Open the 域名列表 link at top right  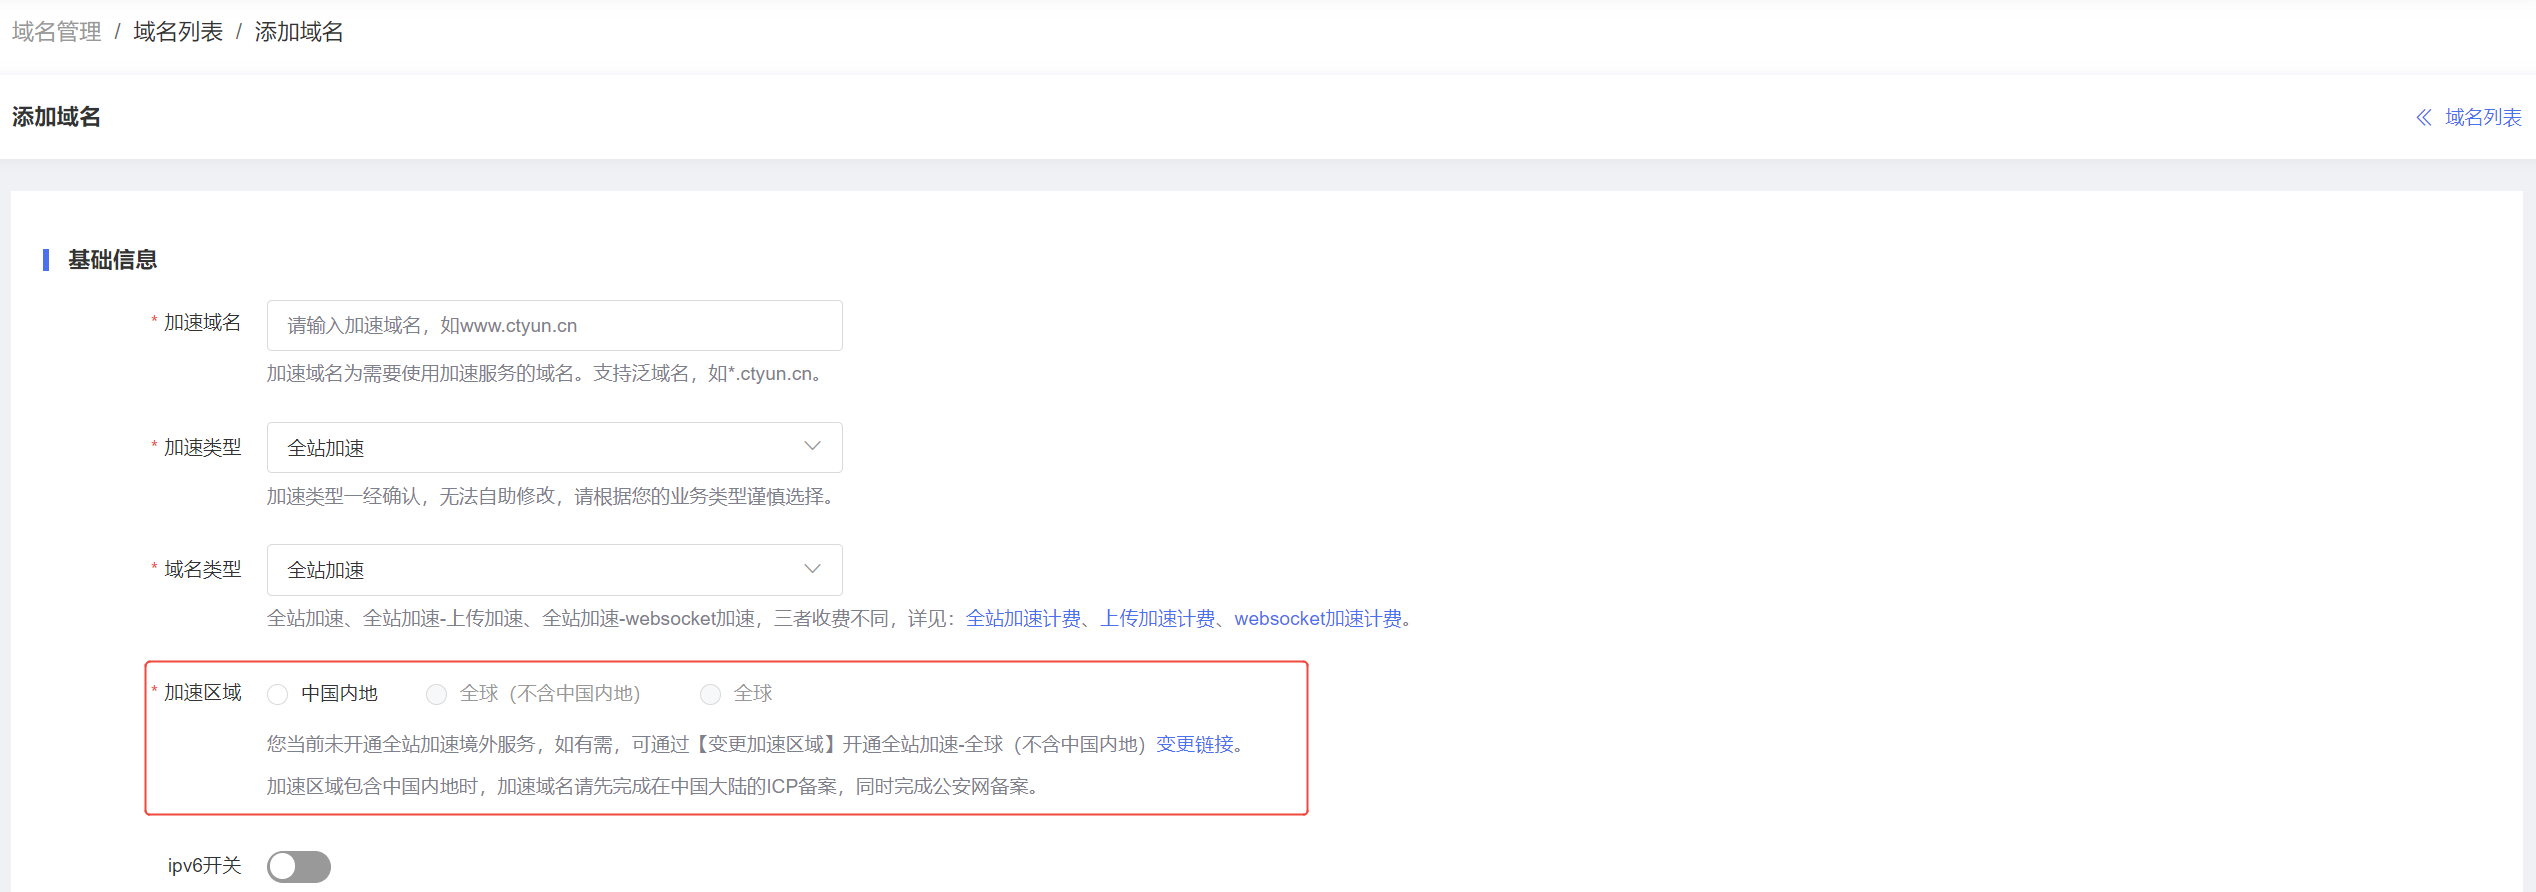click(x=2483, y=118)
